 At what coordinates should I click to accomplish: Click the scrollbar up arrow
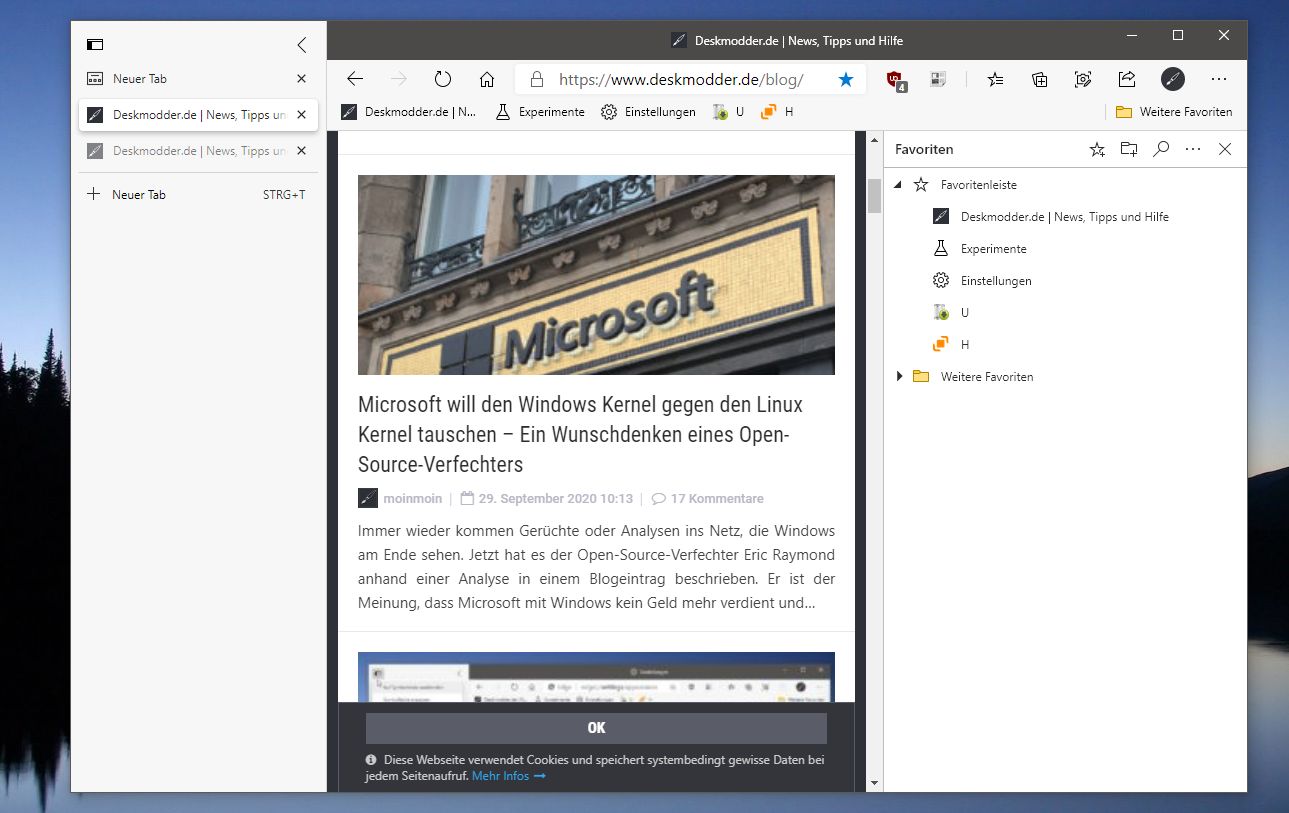(874, 138)
